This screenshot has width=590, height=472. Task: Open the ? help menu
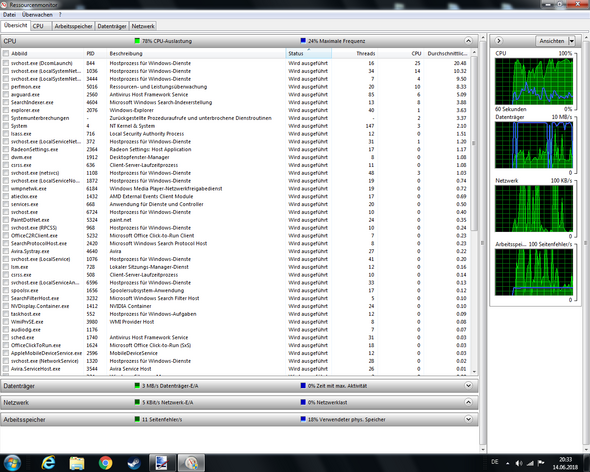60,15
